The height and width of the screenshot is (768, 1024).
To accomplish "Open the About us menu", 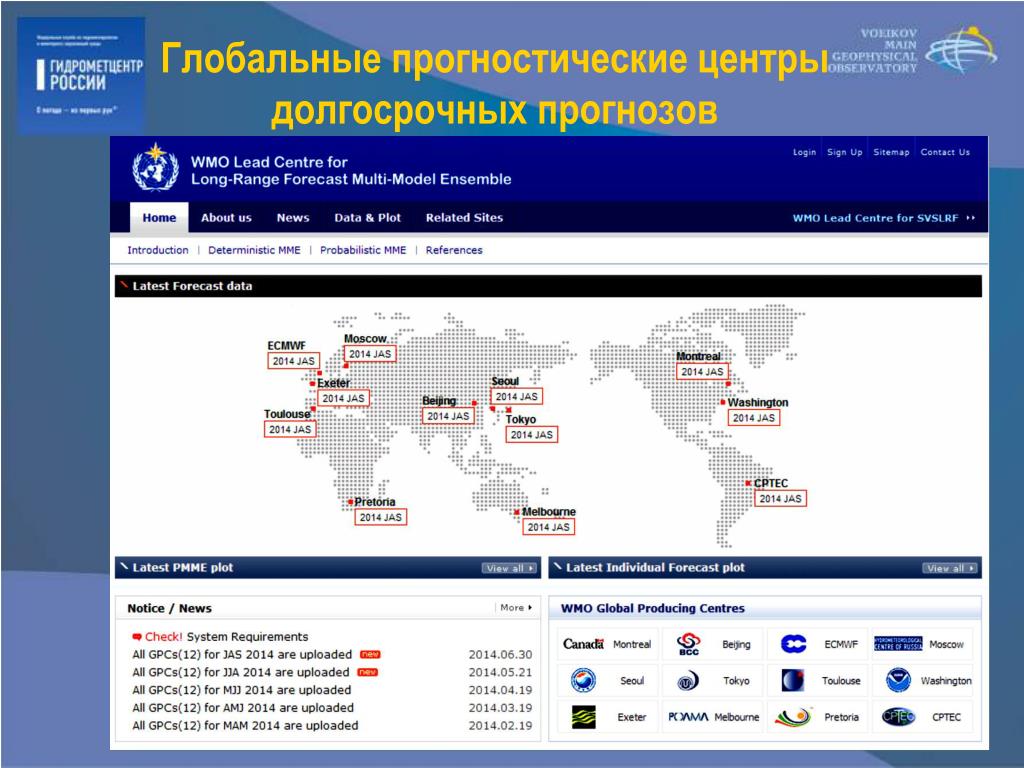I will (x=226, y=217).
